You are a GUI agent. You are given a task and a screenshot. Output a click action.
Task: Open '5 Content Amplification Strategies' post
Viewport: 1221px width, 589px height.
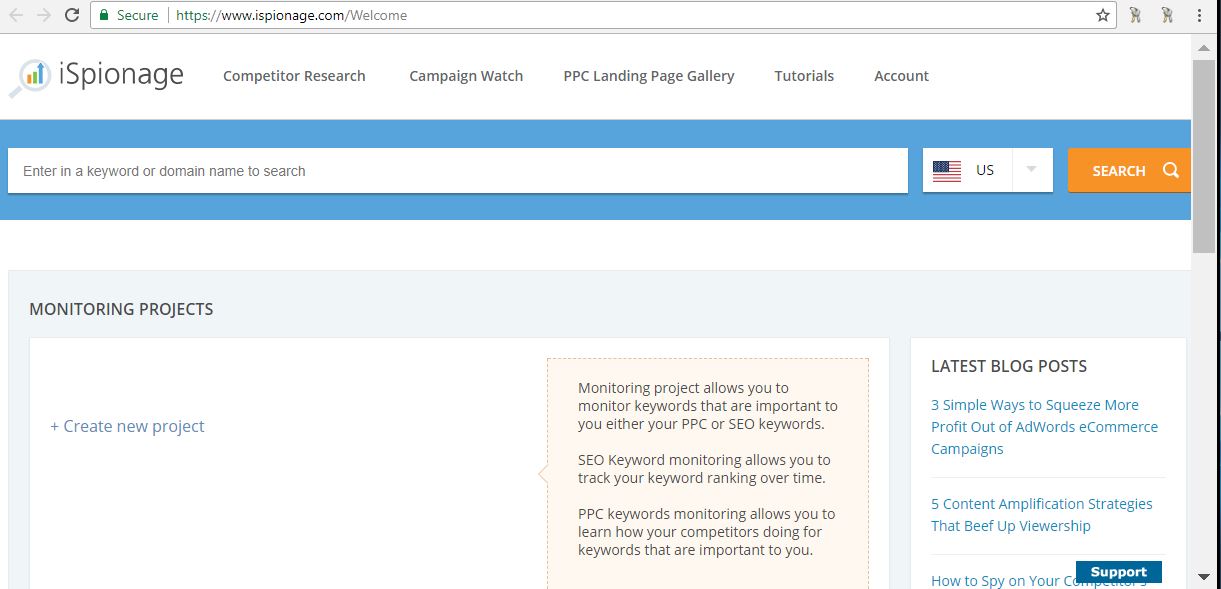point(1041,515)
